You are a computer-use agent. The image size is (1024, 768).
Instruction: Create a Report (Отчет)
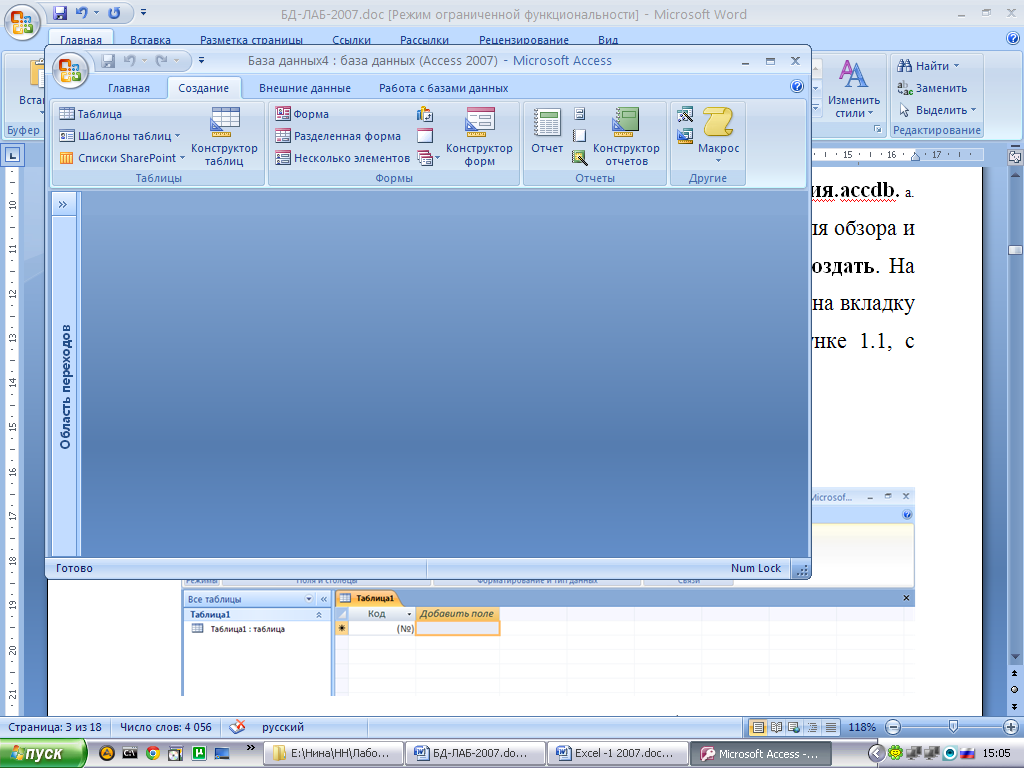click(x=547, y=131)
